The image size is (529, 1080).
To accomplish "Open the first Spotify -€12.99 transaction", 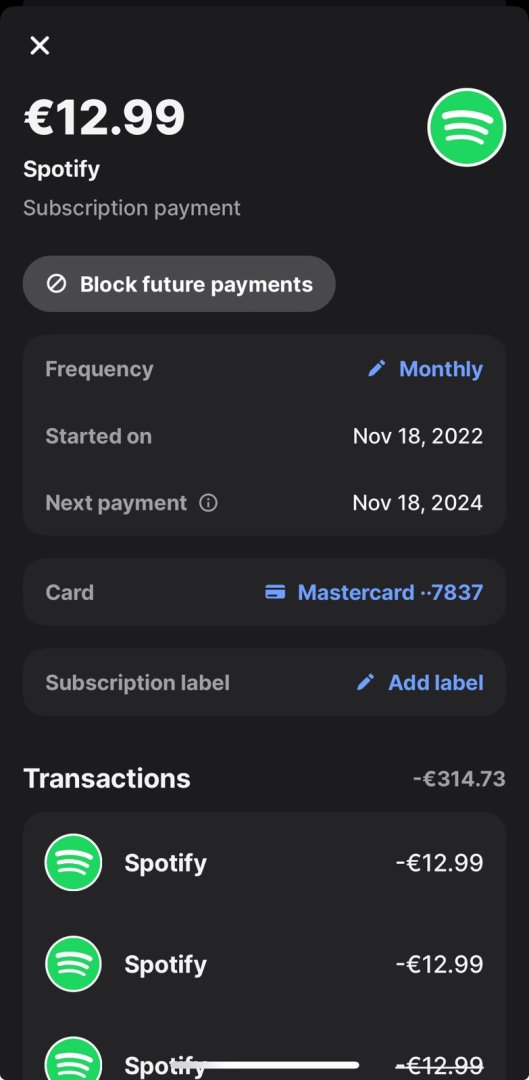I will 264,862.
